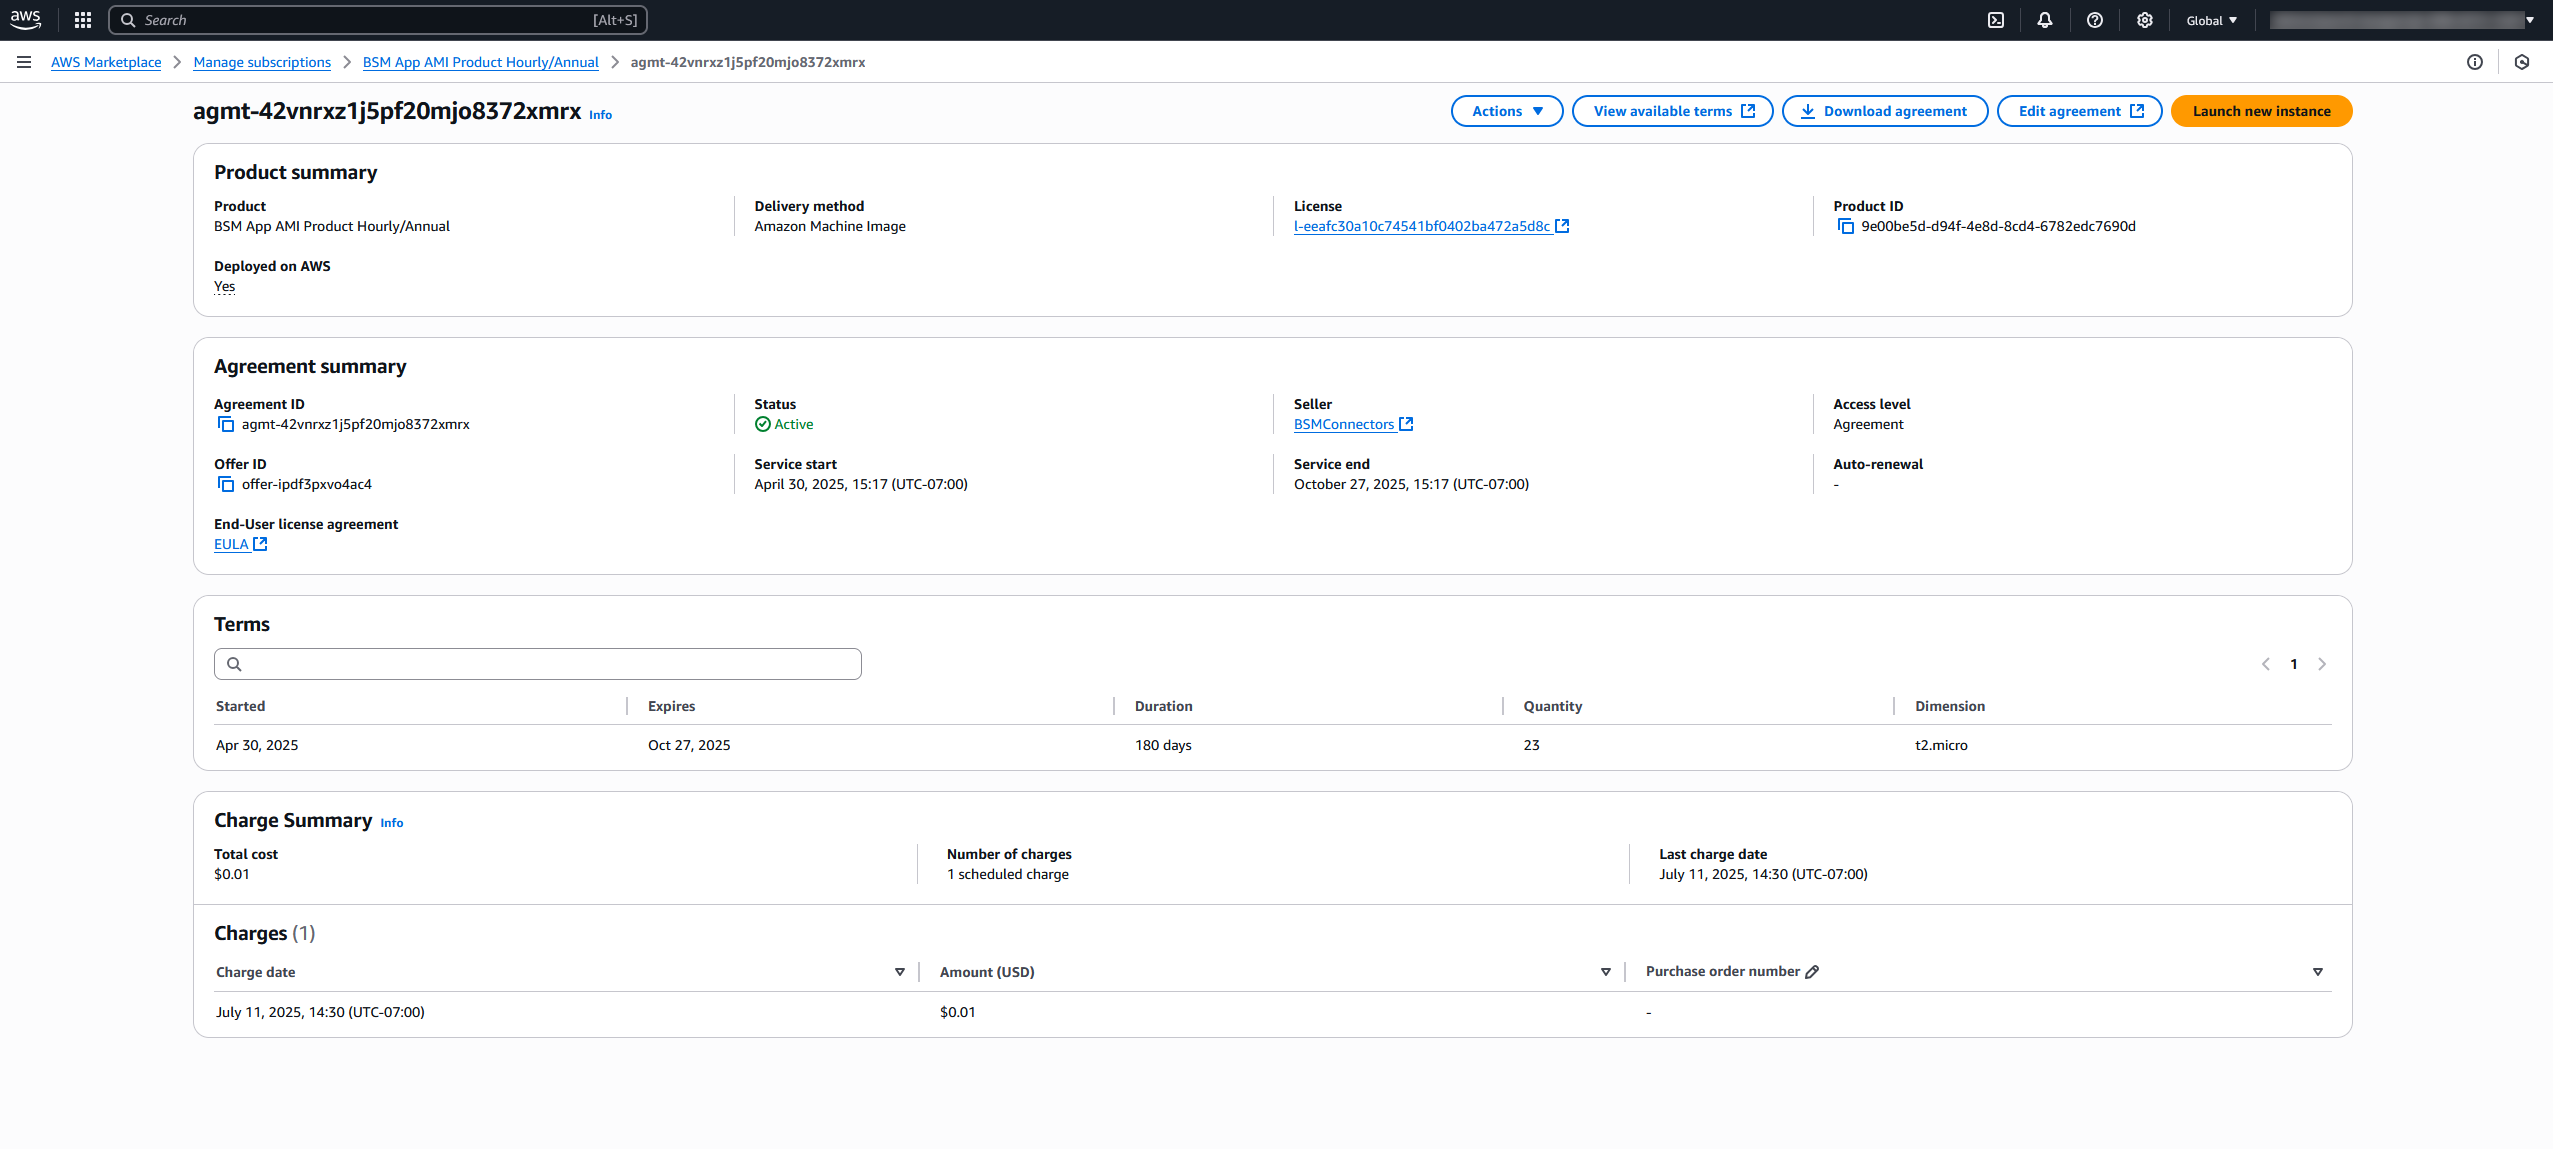Viewport: 2553px width, 1149px height.
Task: Copy the Product ID value
Action: [x=1846, y=227]
